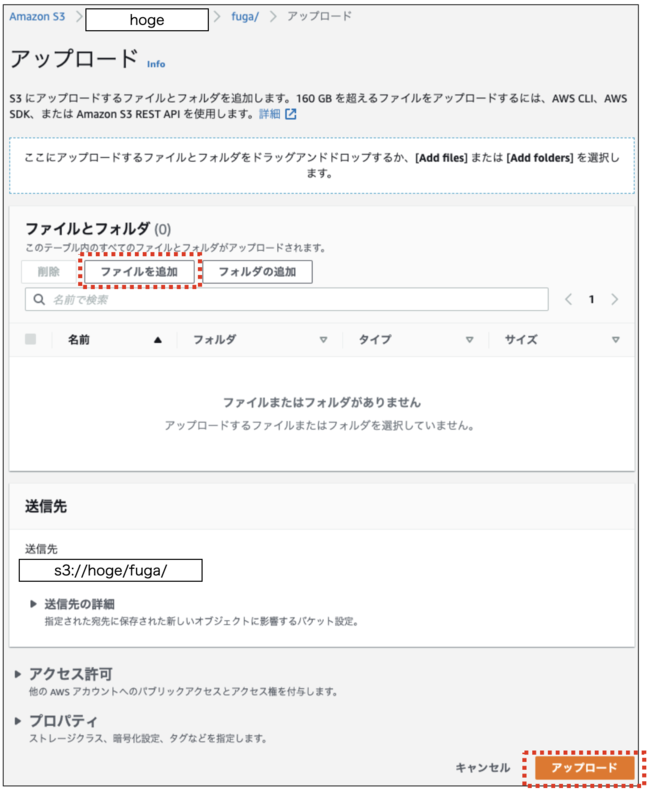Viewport: 651px width, 800px height.
Task: Click the ファイルを追加 button
Action: (139, 271)
